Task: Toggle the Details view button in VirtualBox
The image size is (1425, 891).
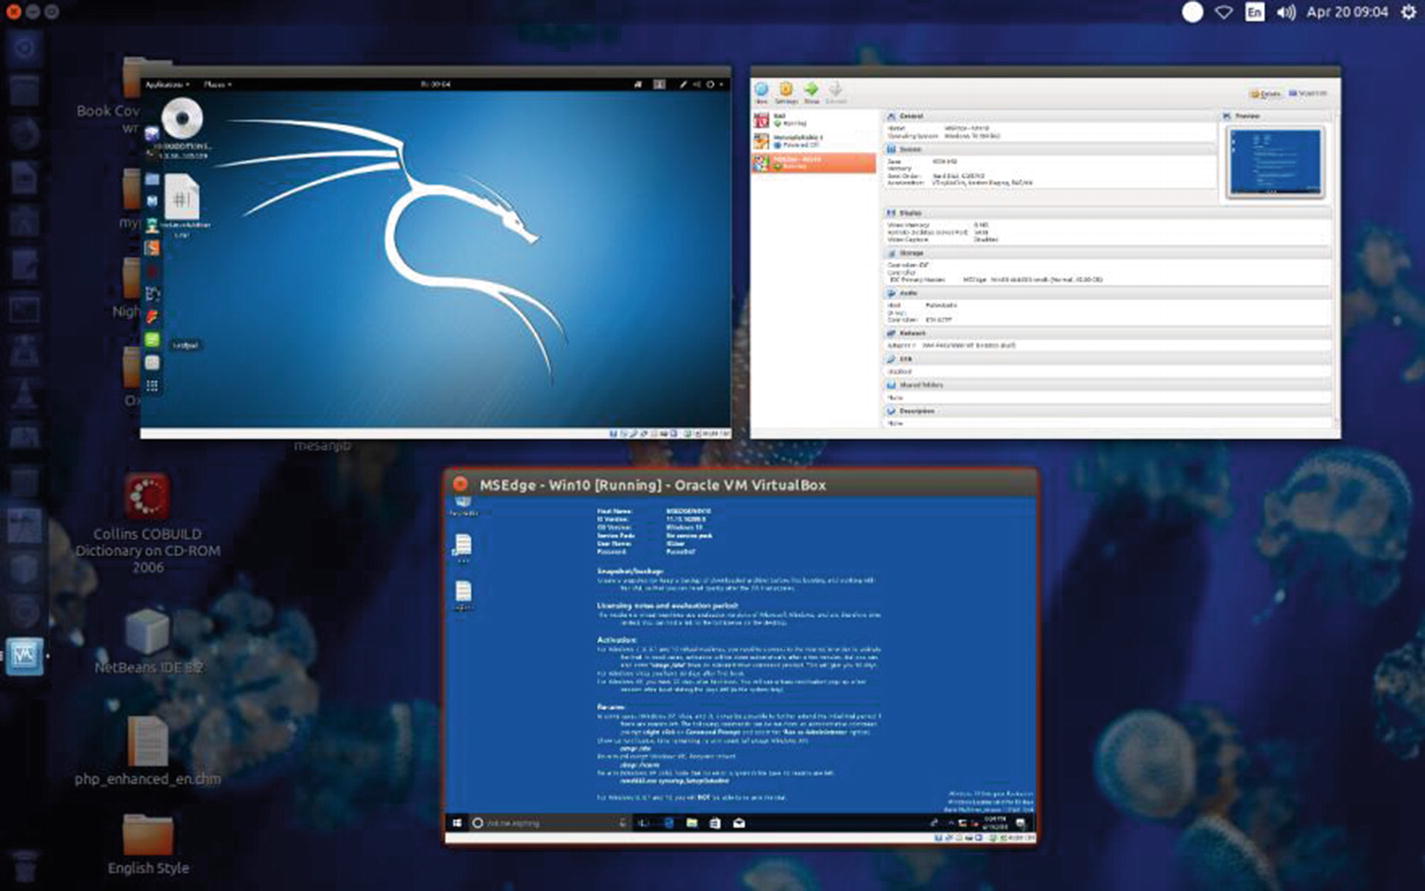Action: click(x=1265, y=94)
